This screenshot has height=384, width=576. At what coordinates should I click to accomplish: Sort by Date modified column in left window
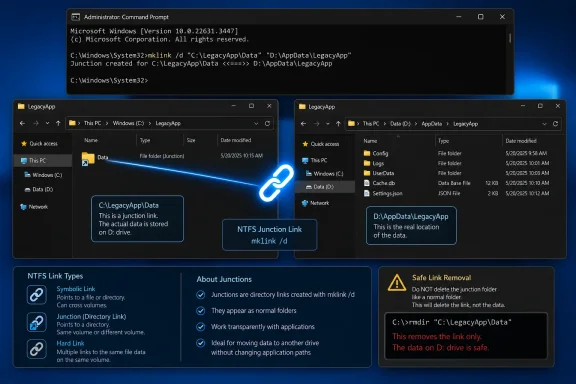coord(236,140)
